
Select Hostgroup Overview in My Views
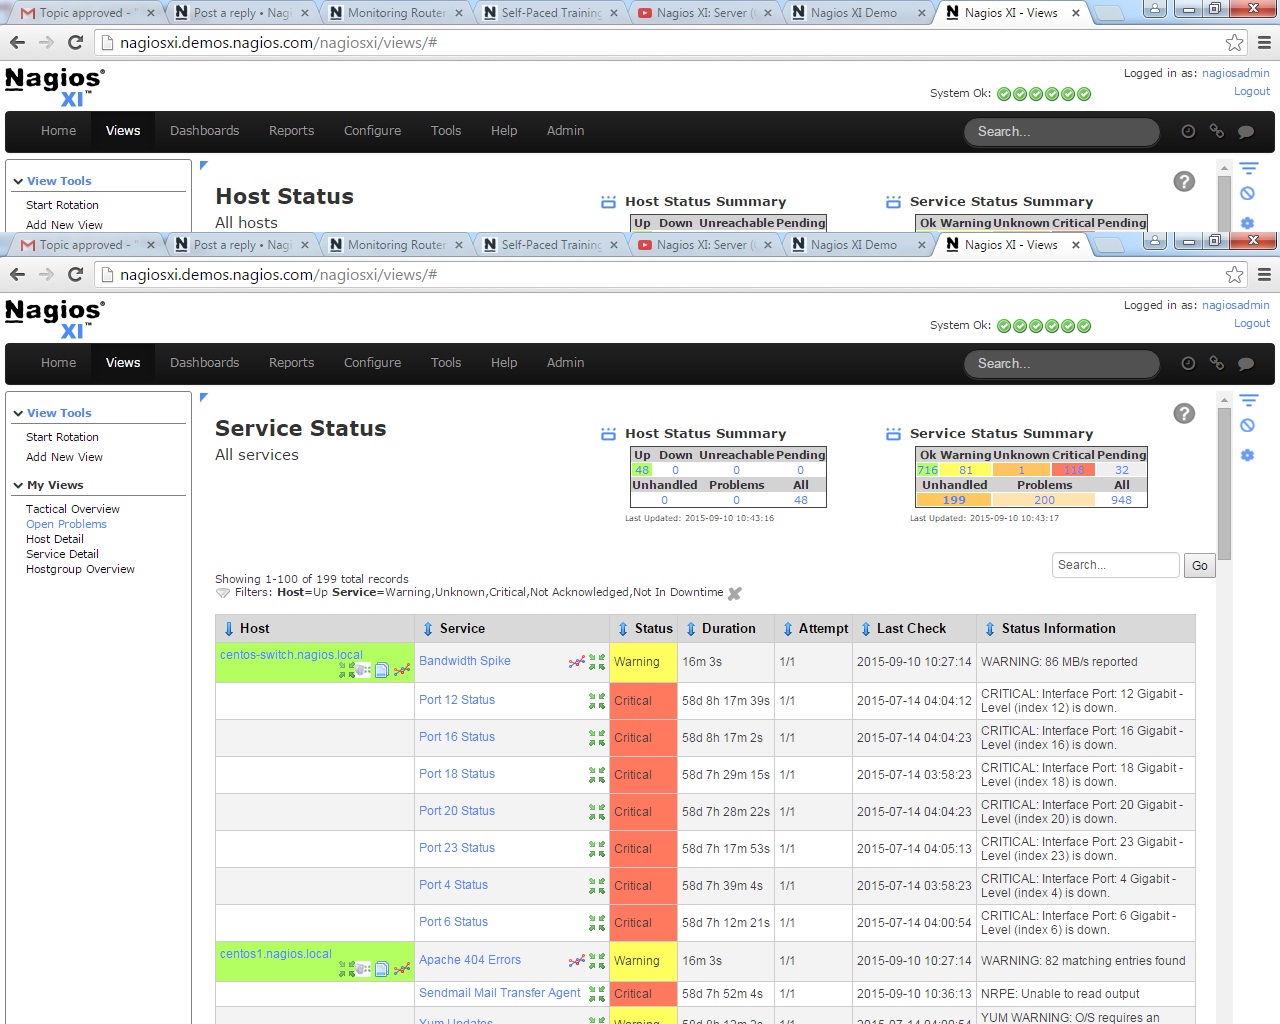pyautogui.click(x=80, y=569)
